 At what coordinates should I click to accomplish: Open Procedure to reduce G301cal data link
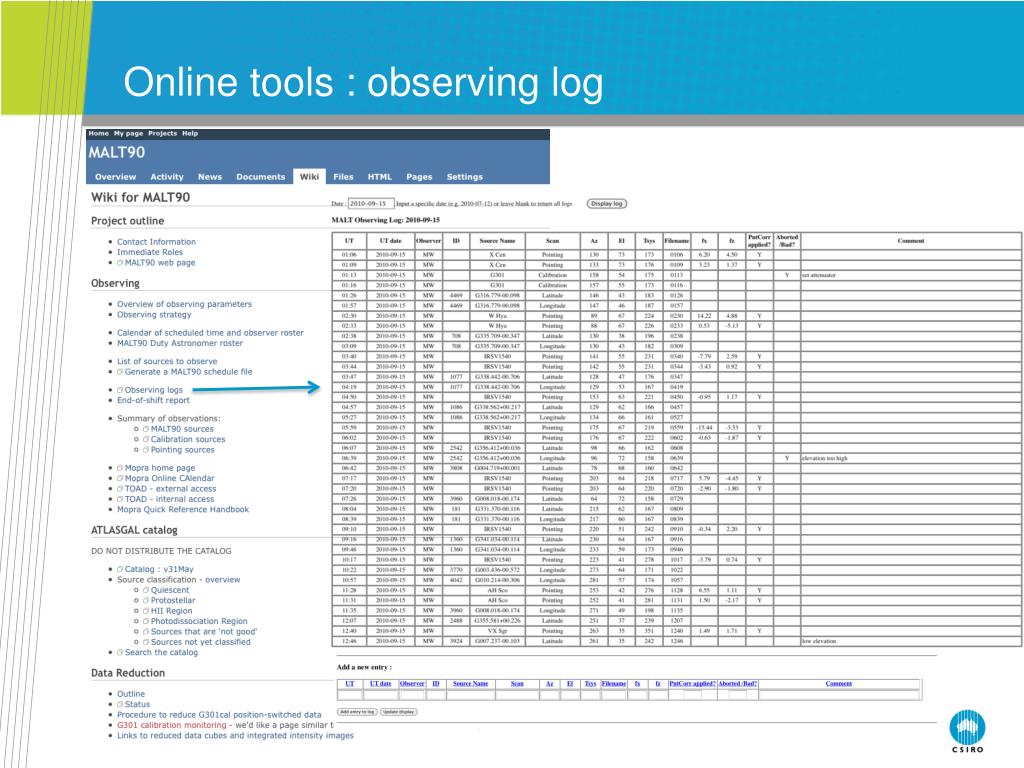click(219, 715)
